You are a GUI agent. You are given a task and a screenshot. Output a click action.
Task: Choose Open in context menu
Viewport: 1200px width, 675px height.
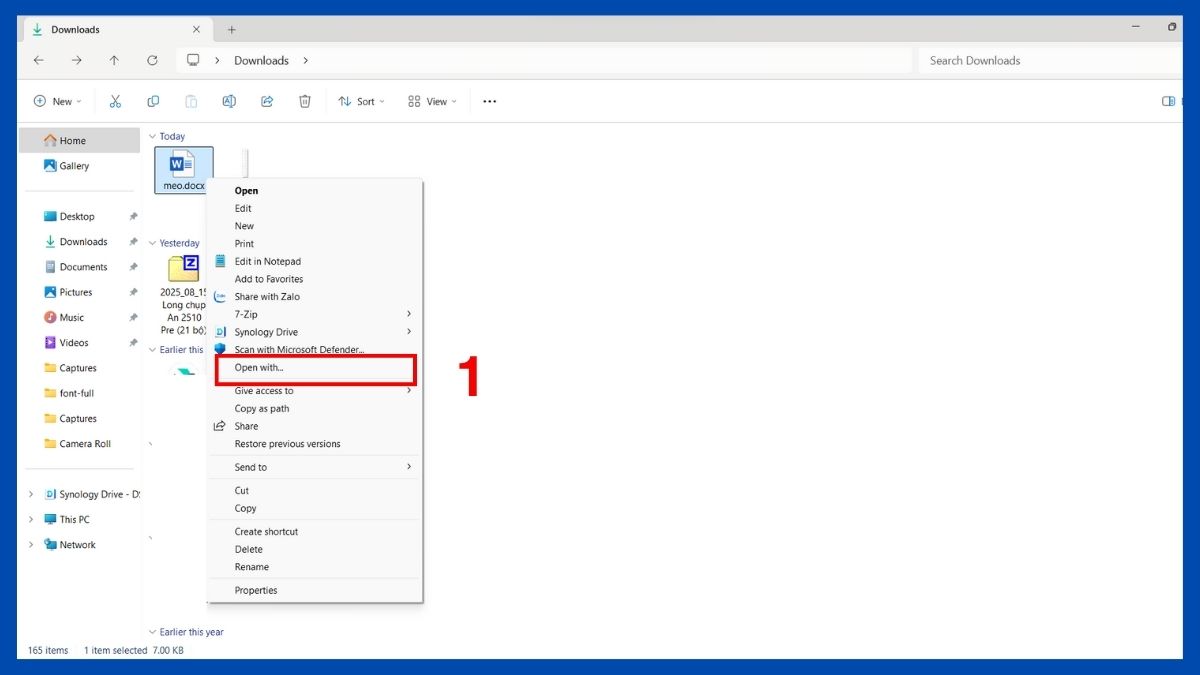pos(315,191)
